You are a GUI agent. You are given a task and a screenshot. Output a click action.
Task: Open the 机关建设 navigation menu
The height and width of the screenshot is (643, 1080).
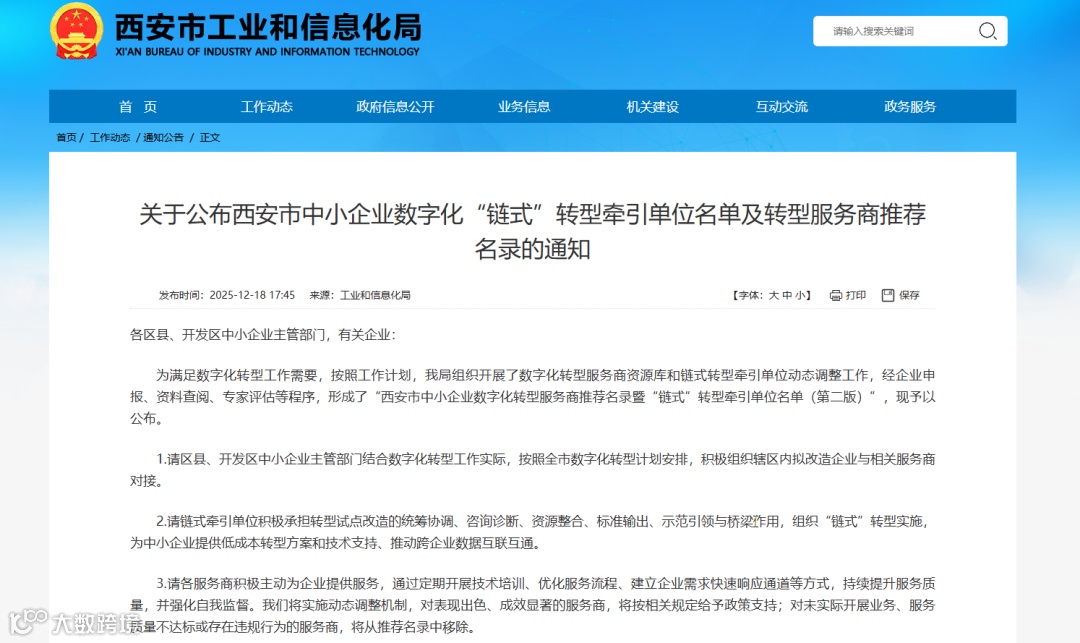(653, 107)
